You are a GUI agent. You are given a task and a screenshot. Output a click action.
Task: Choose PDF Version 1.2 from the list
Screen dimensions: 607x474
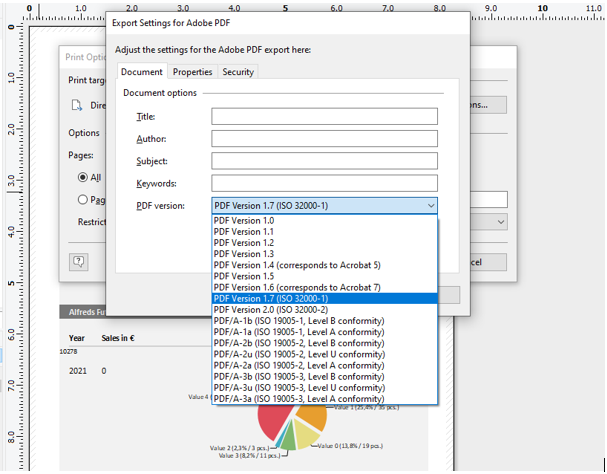(324, 243)
